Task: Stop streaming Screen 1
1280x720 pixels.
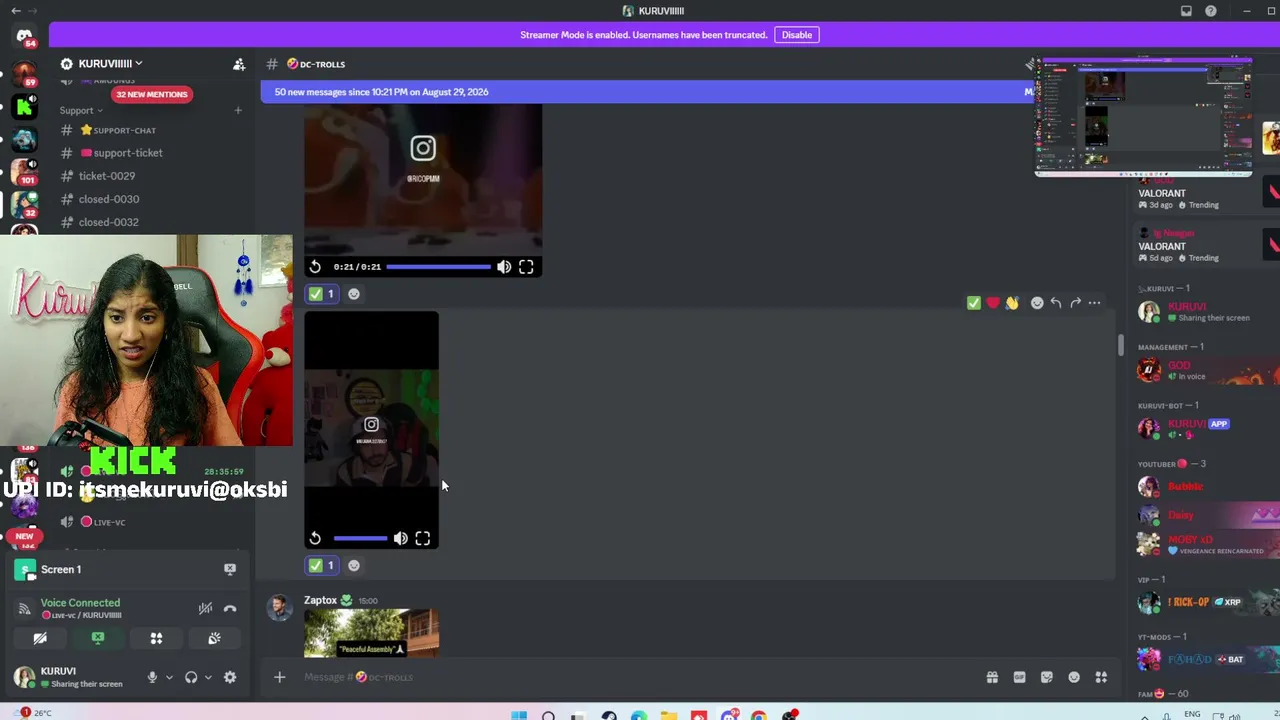Action: pyautogui.click(x=230, y=569)
